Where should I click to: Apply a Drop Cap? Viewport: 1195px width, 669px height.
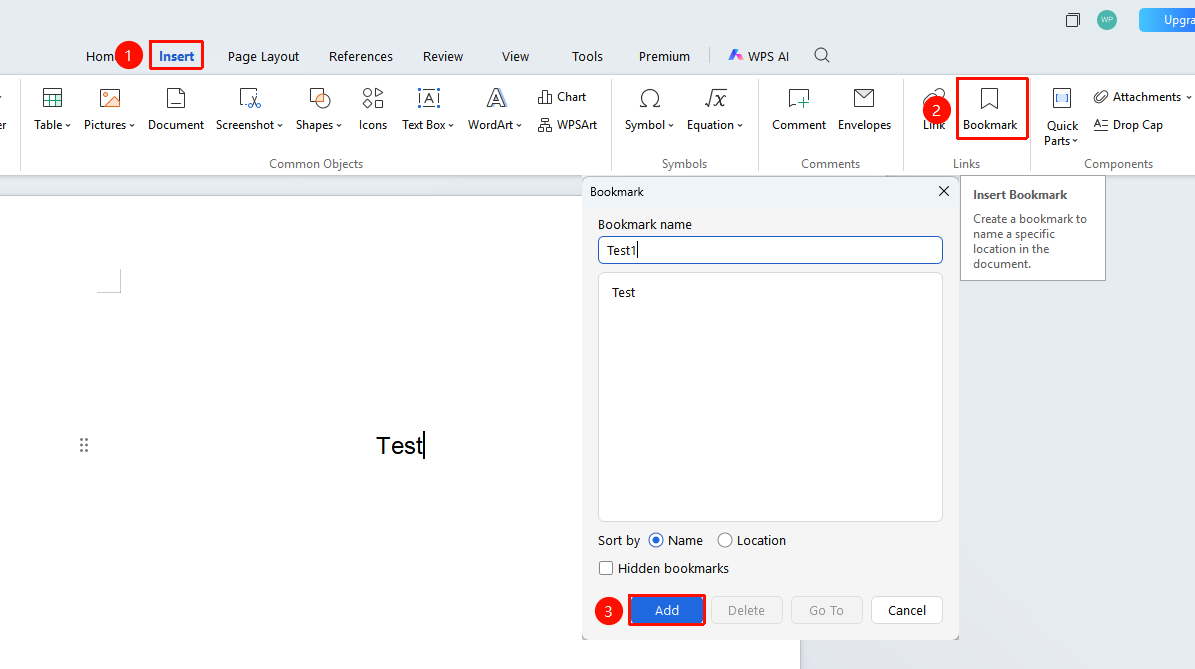(1128, 125)
